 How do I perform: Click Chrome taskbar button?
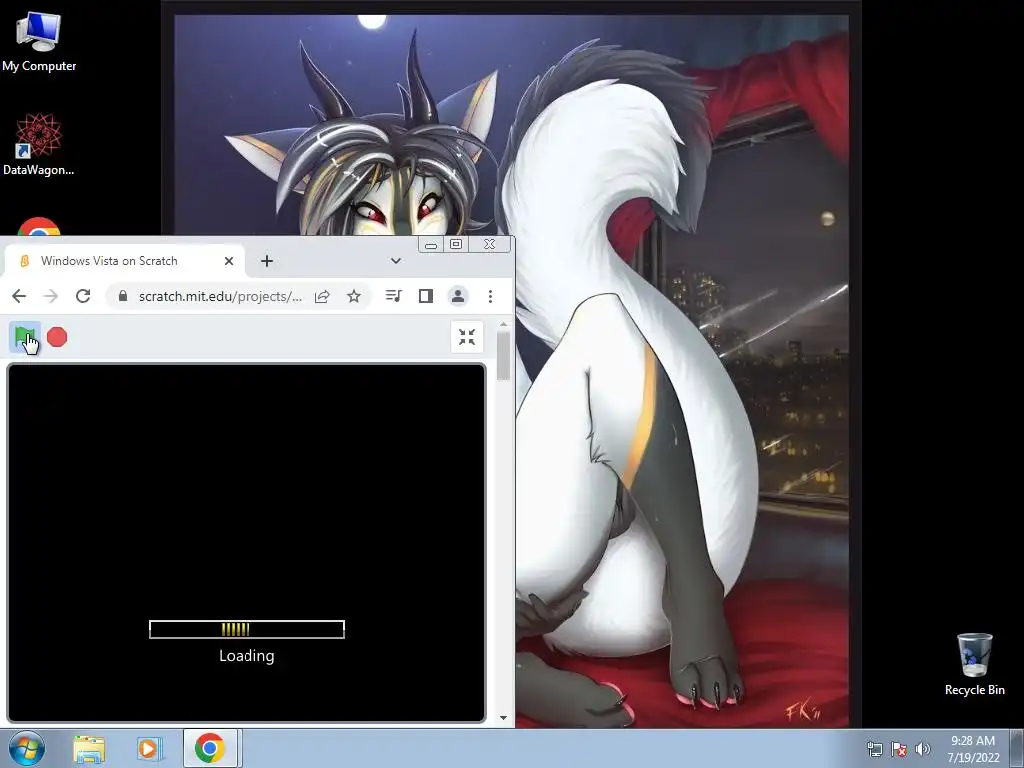[210, 748]
